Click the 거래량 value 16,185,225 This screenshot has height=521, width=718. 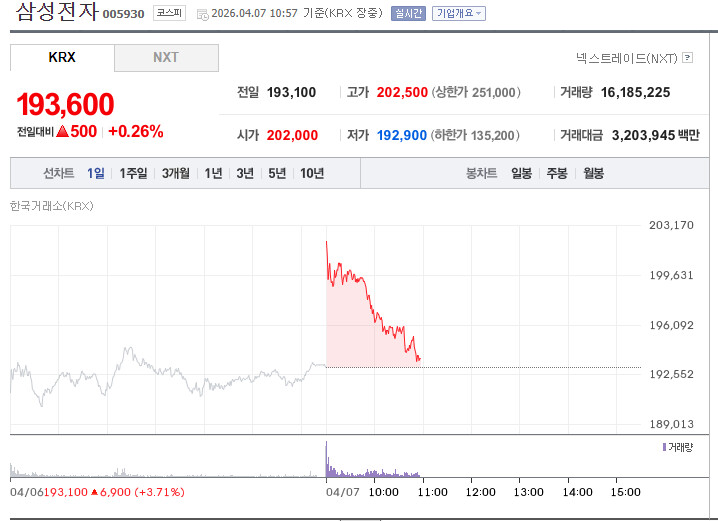635,92
